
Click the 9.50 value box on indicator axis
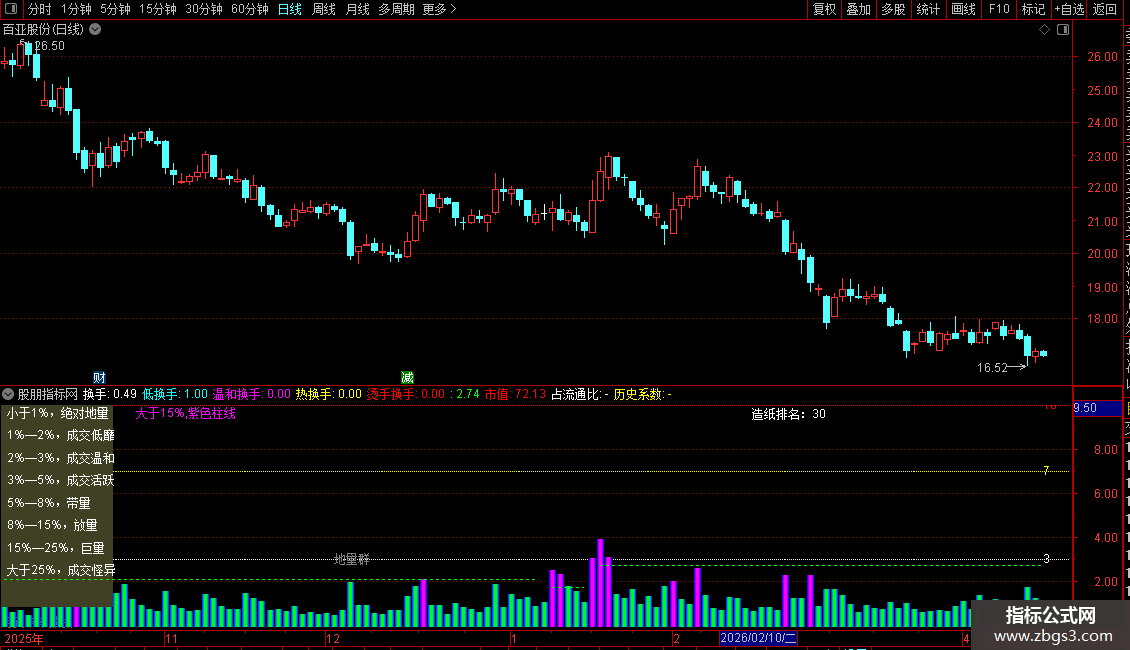(1097, 408)
